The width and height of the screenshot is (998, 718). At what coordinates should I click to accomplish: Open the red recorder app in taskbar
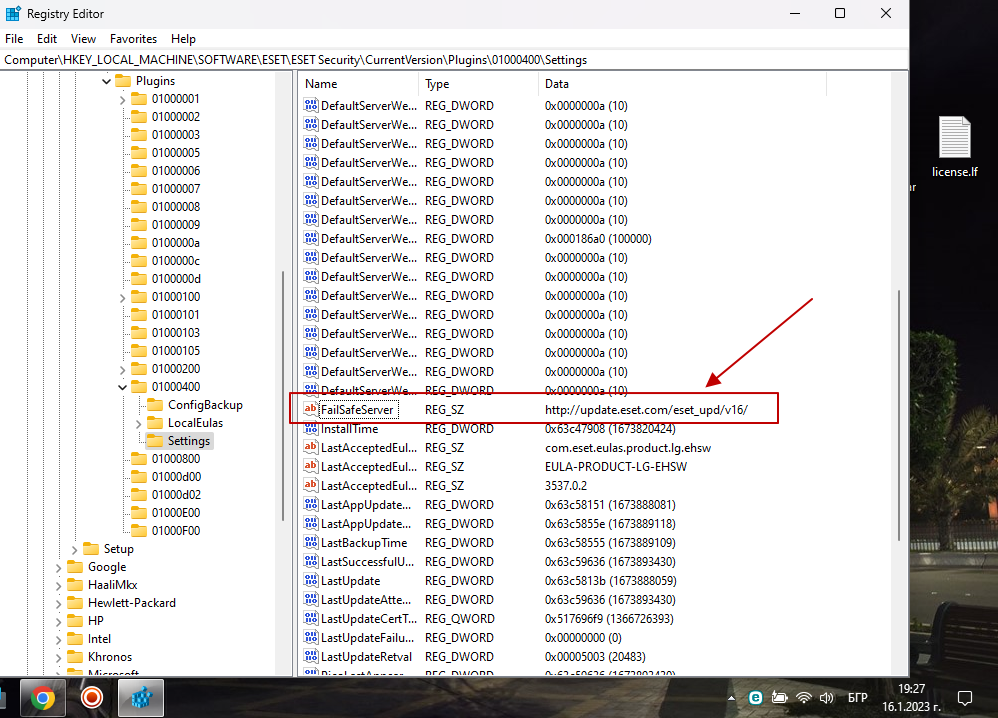(92, 698)
